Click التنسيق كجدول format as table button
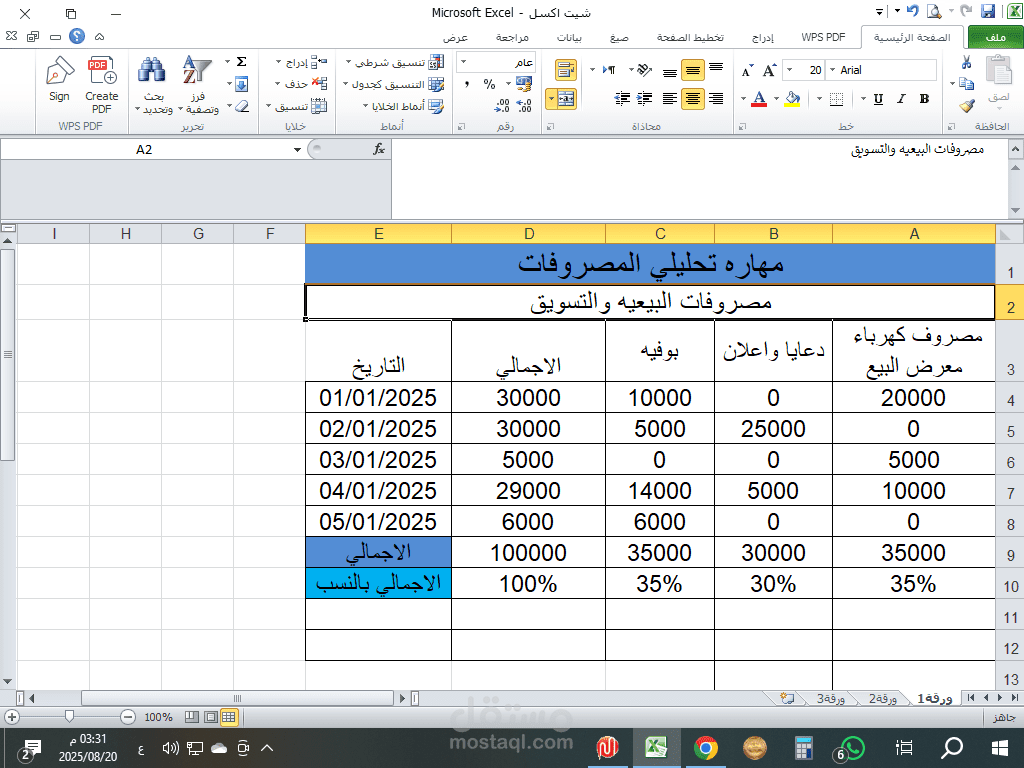Image resolution: width=1024 pixels, height=768 pixels. coord(393,84)
